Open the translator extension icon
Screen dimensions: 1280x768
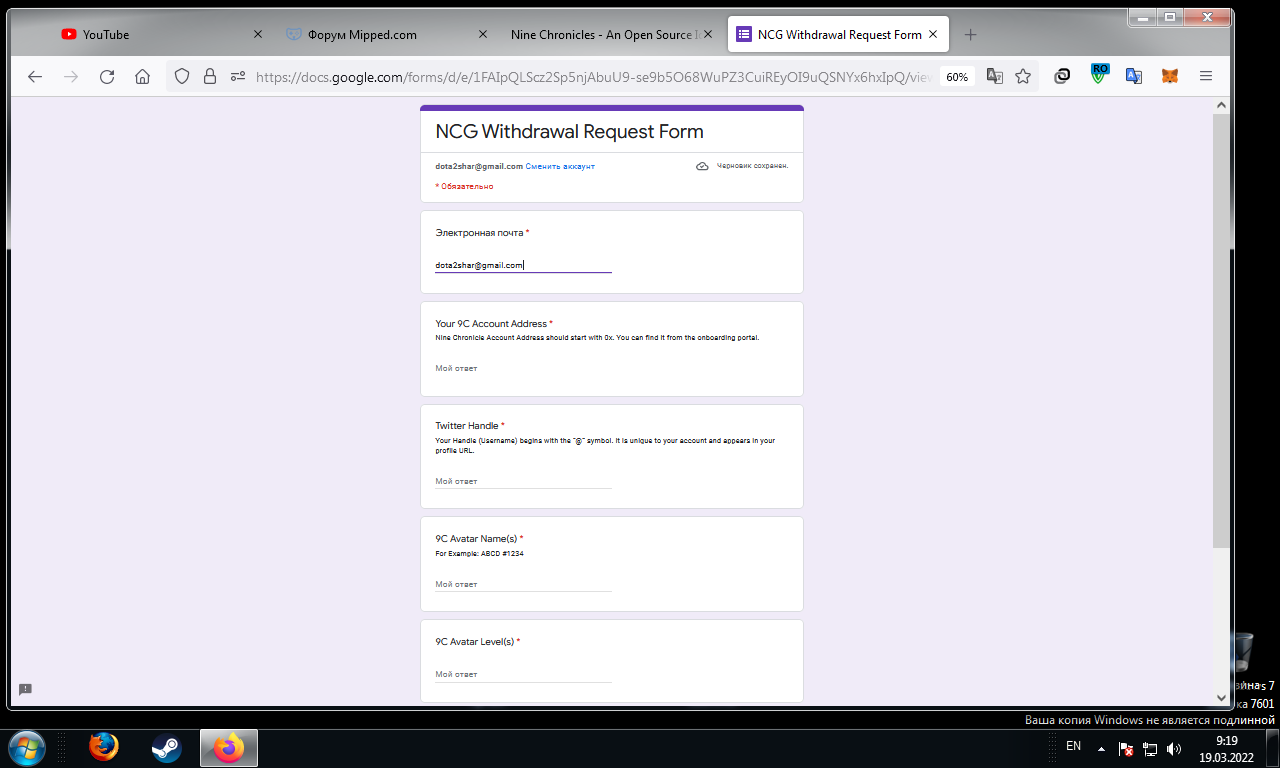coord(1134,76)
